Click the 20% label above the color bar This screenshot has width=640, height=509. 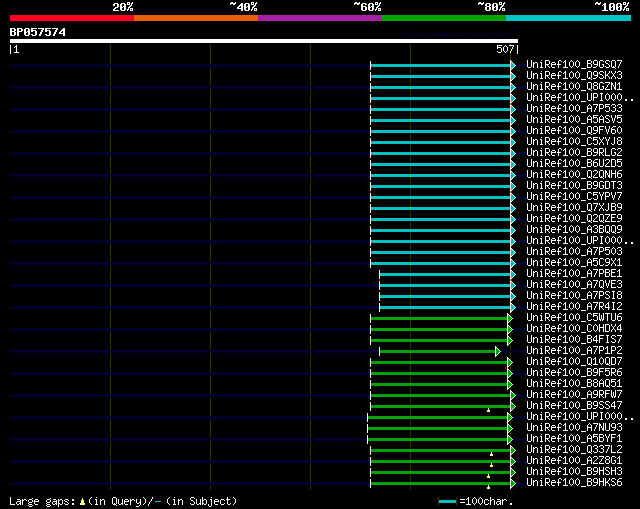(123, 7)
